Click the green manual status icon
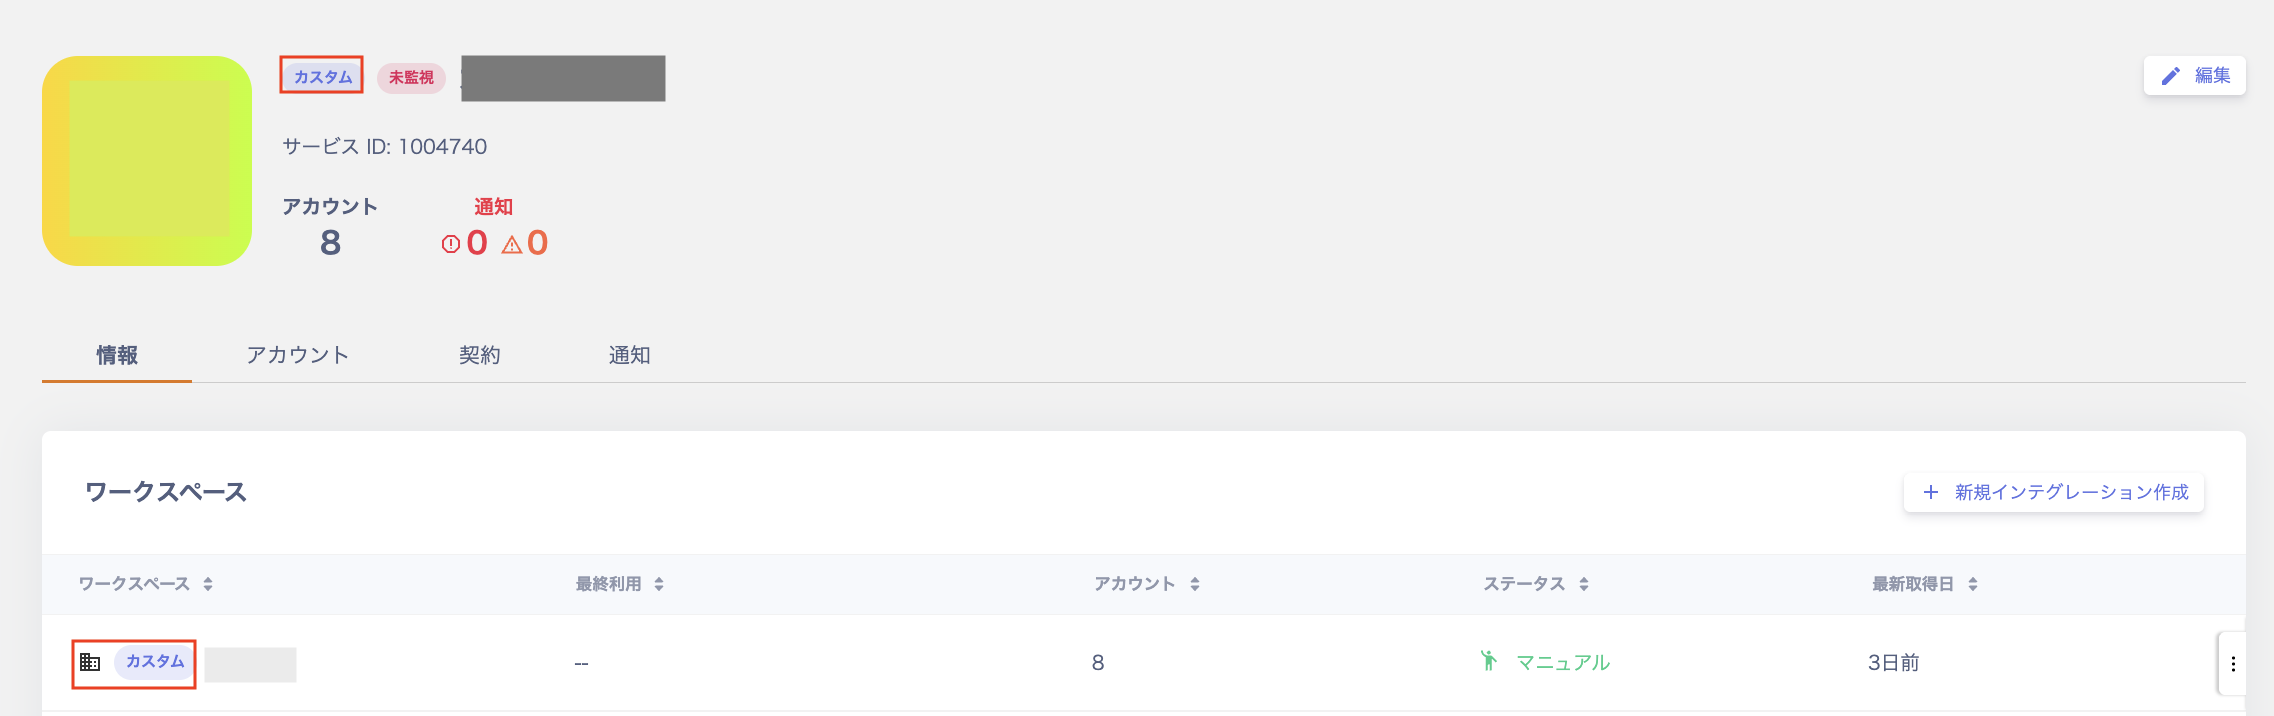This screenshot has height=716, width=2274. (x=1489, y=661)
